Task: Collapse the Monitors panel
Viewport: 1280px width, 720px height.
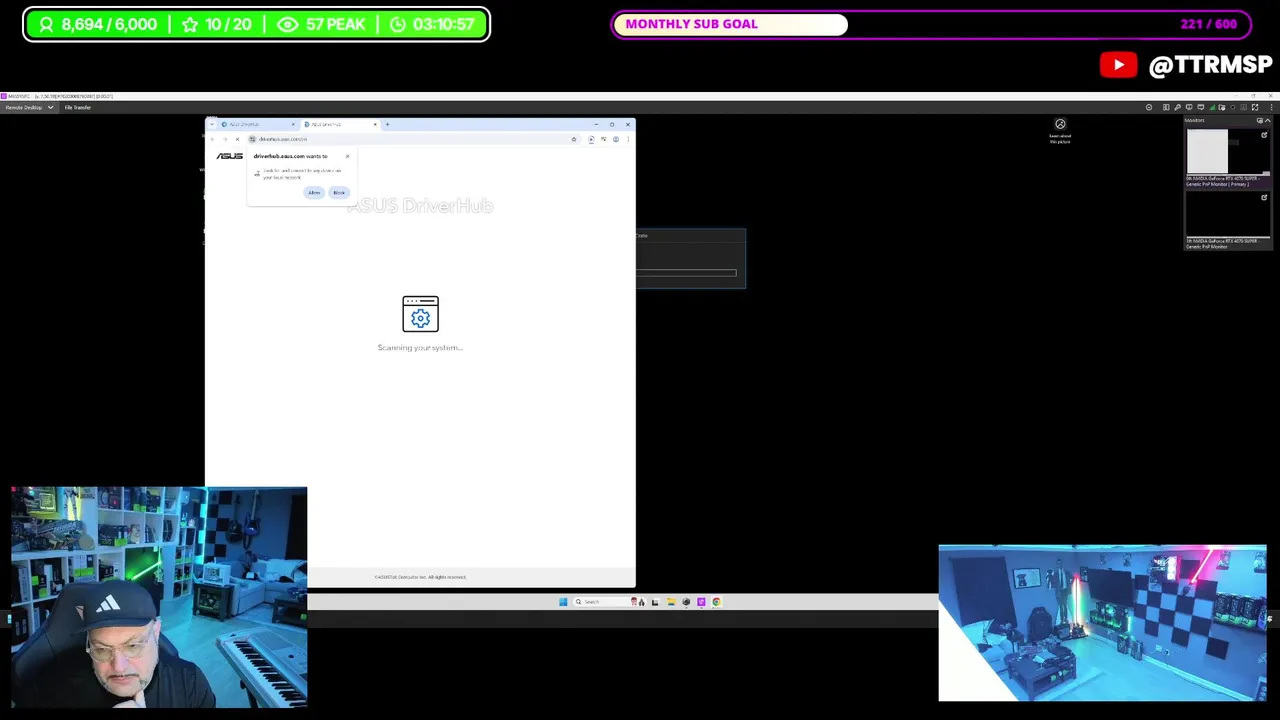Action: pyautogui.click(x=1268, y=120)
